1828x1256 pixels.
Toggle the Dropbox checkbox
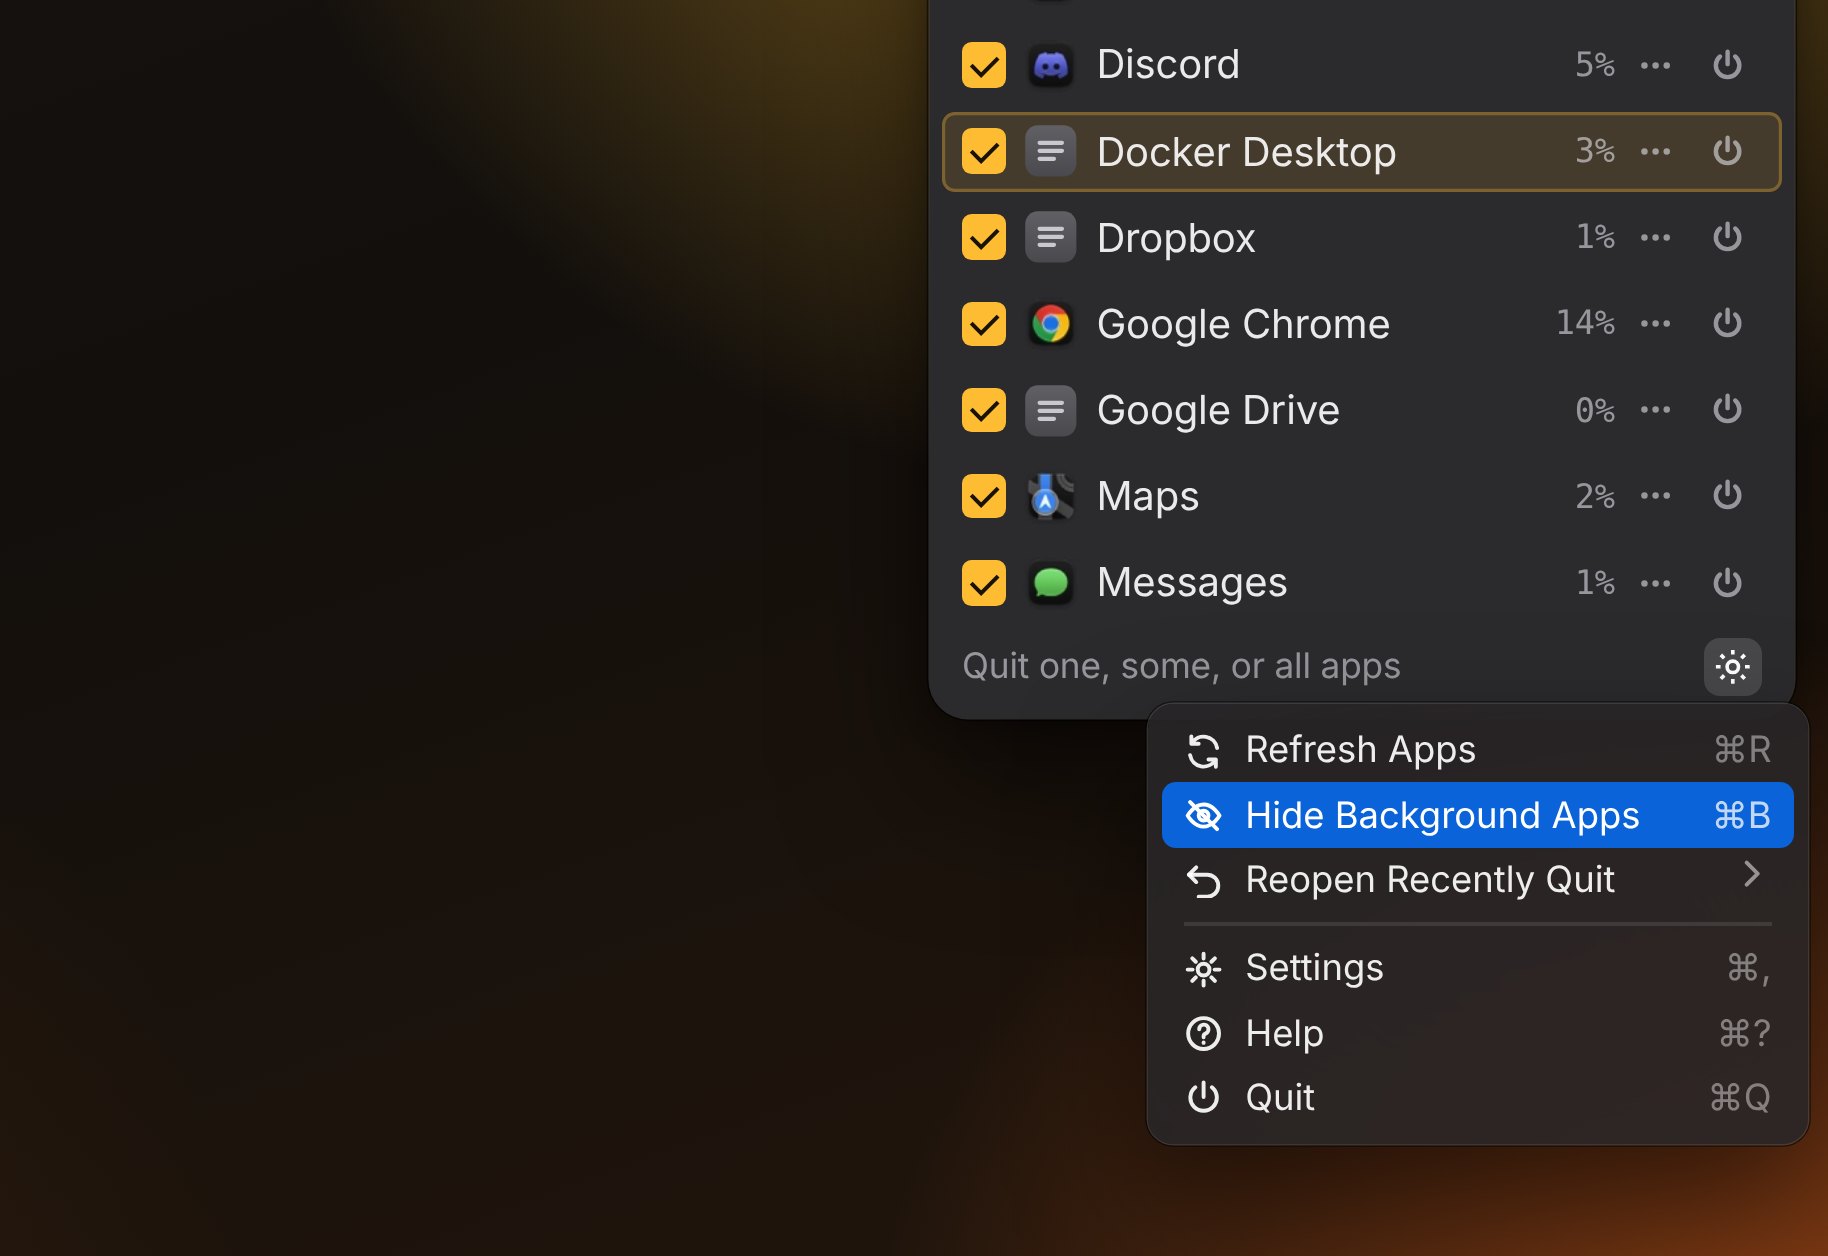[984, 238]
